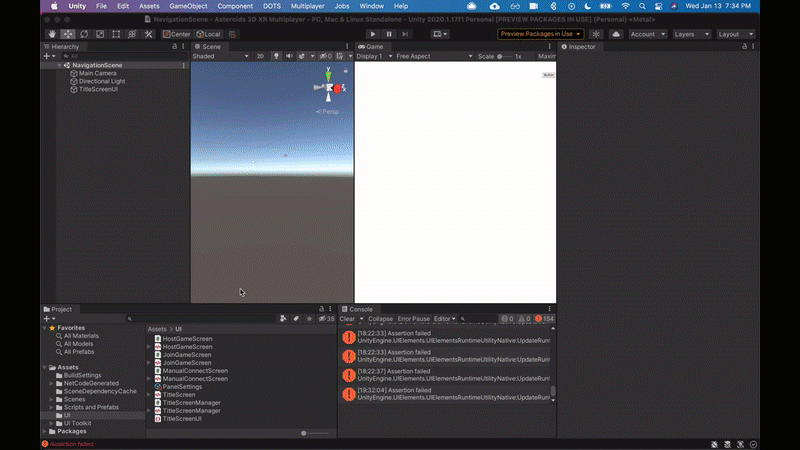Collapse the Favorites group in Project
The image size is (800, 450).
tap(45, 328)
